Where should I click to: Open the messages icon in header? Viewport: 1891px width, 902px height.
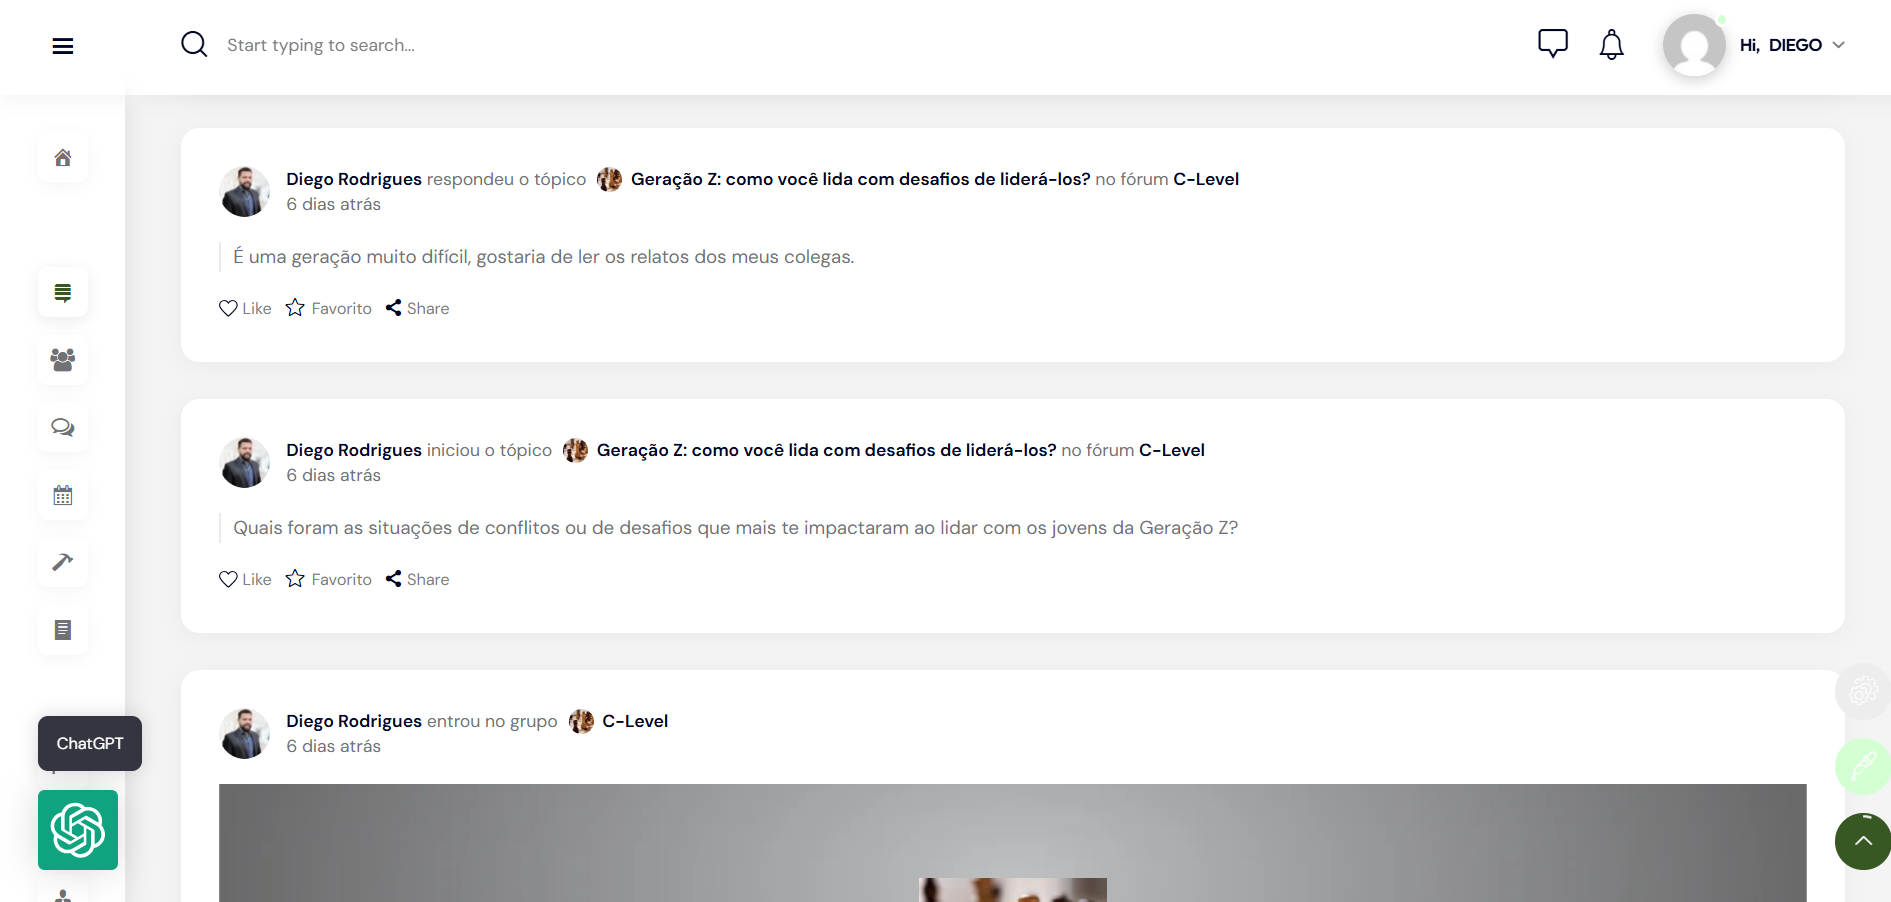[1552, 44]
